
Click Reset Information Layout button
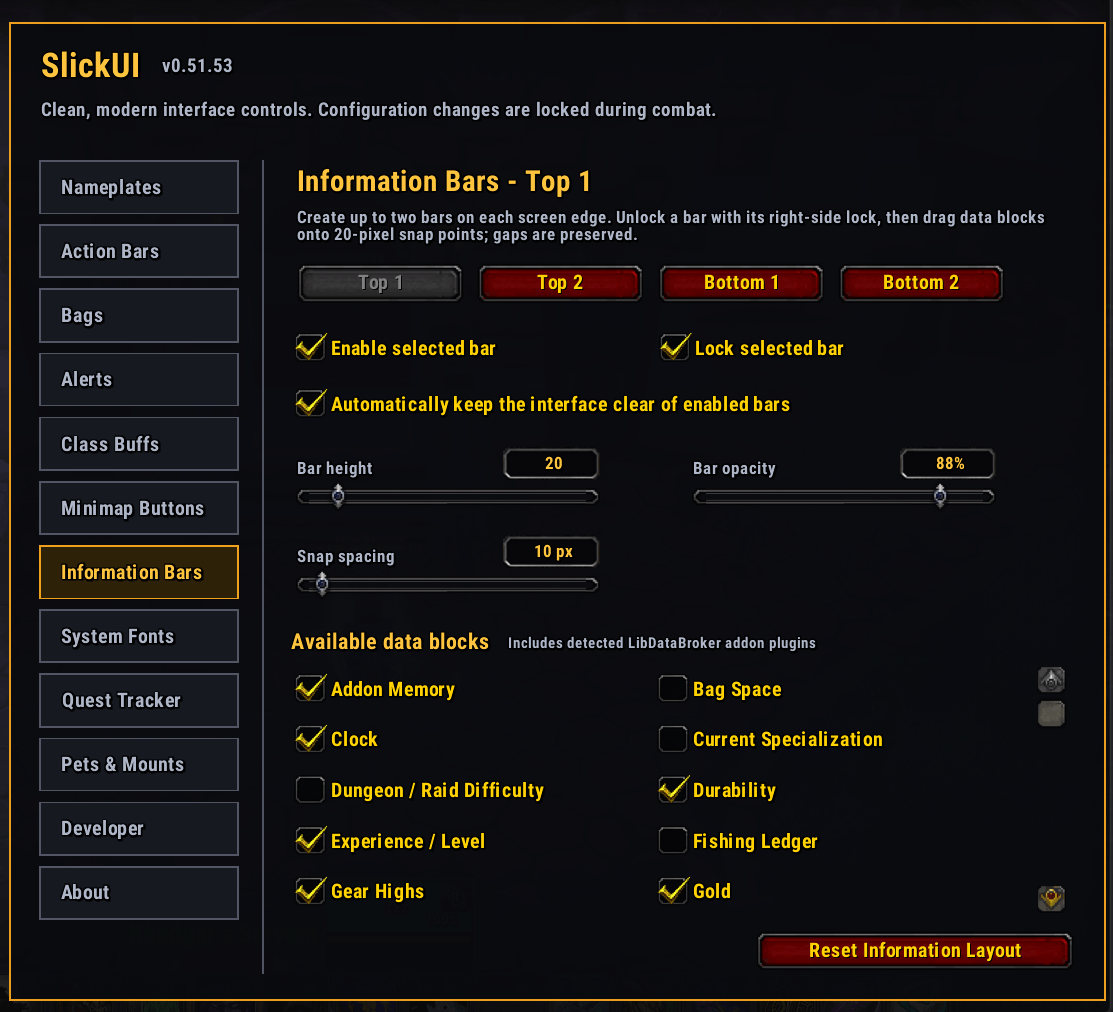(915, 951)
